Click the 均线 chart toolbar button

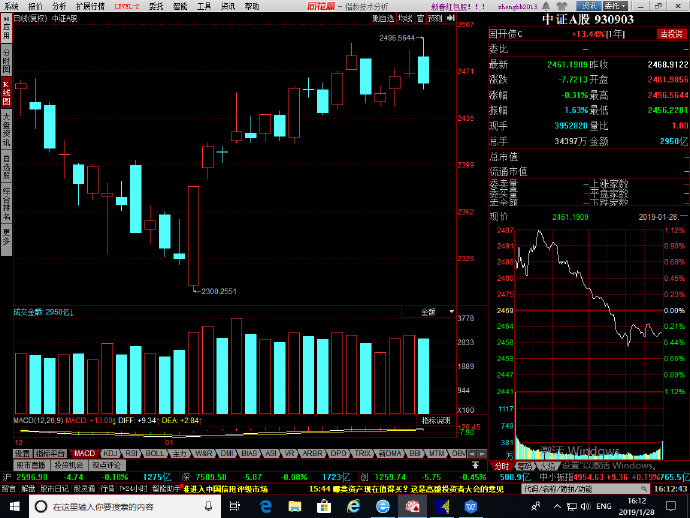pyautogui.click(x=405, y=18)
